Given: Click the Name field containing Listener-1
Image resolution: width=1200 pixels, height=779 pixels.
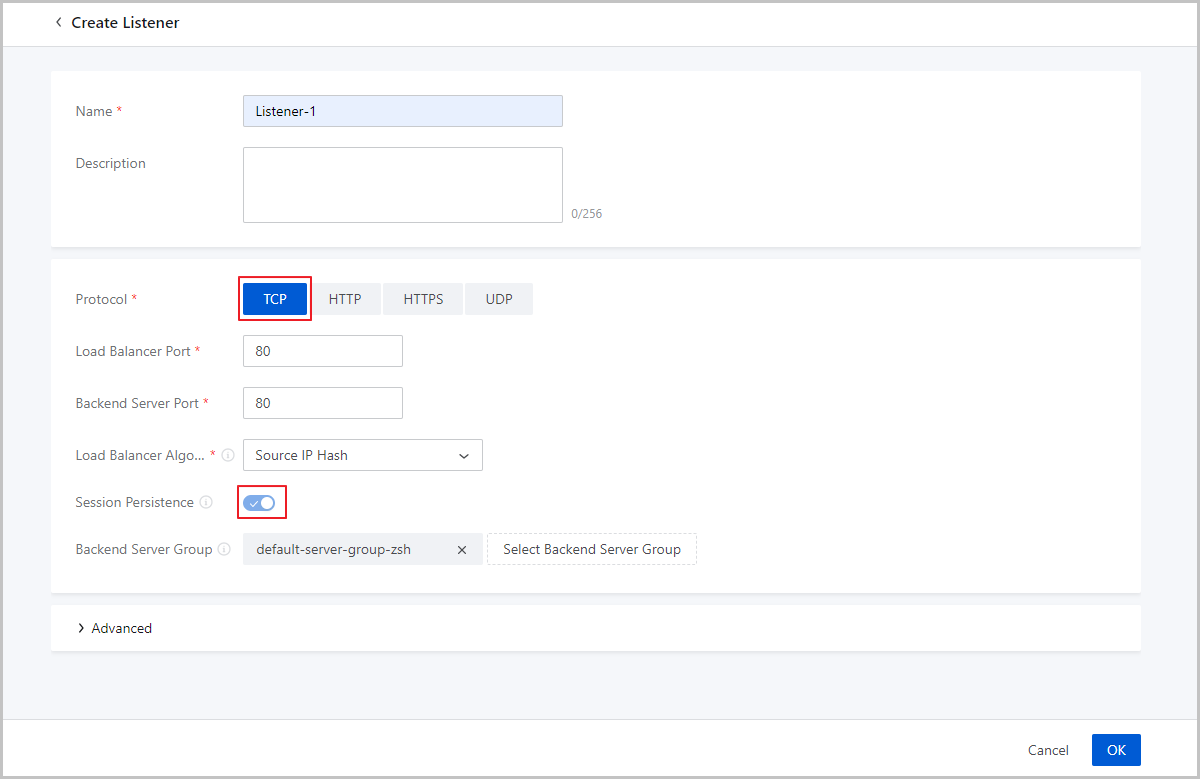Looking at the screenshot, I should click(402, 111).
